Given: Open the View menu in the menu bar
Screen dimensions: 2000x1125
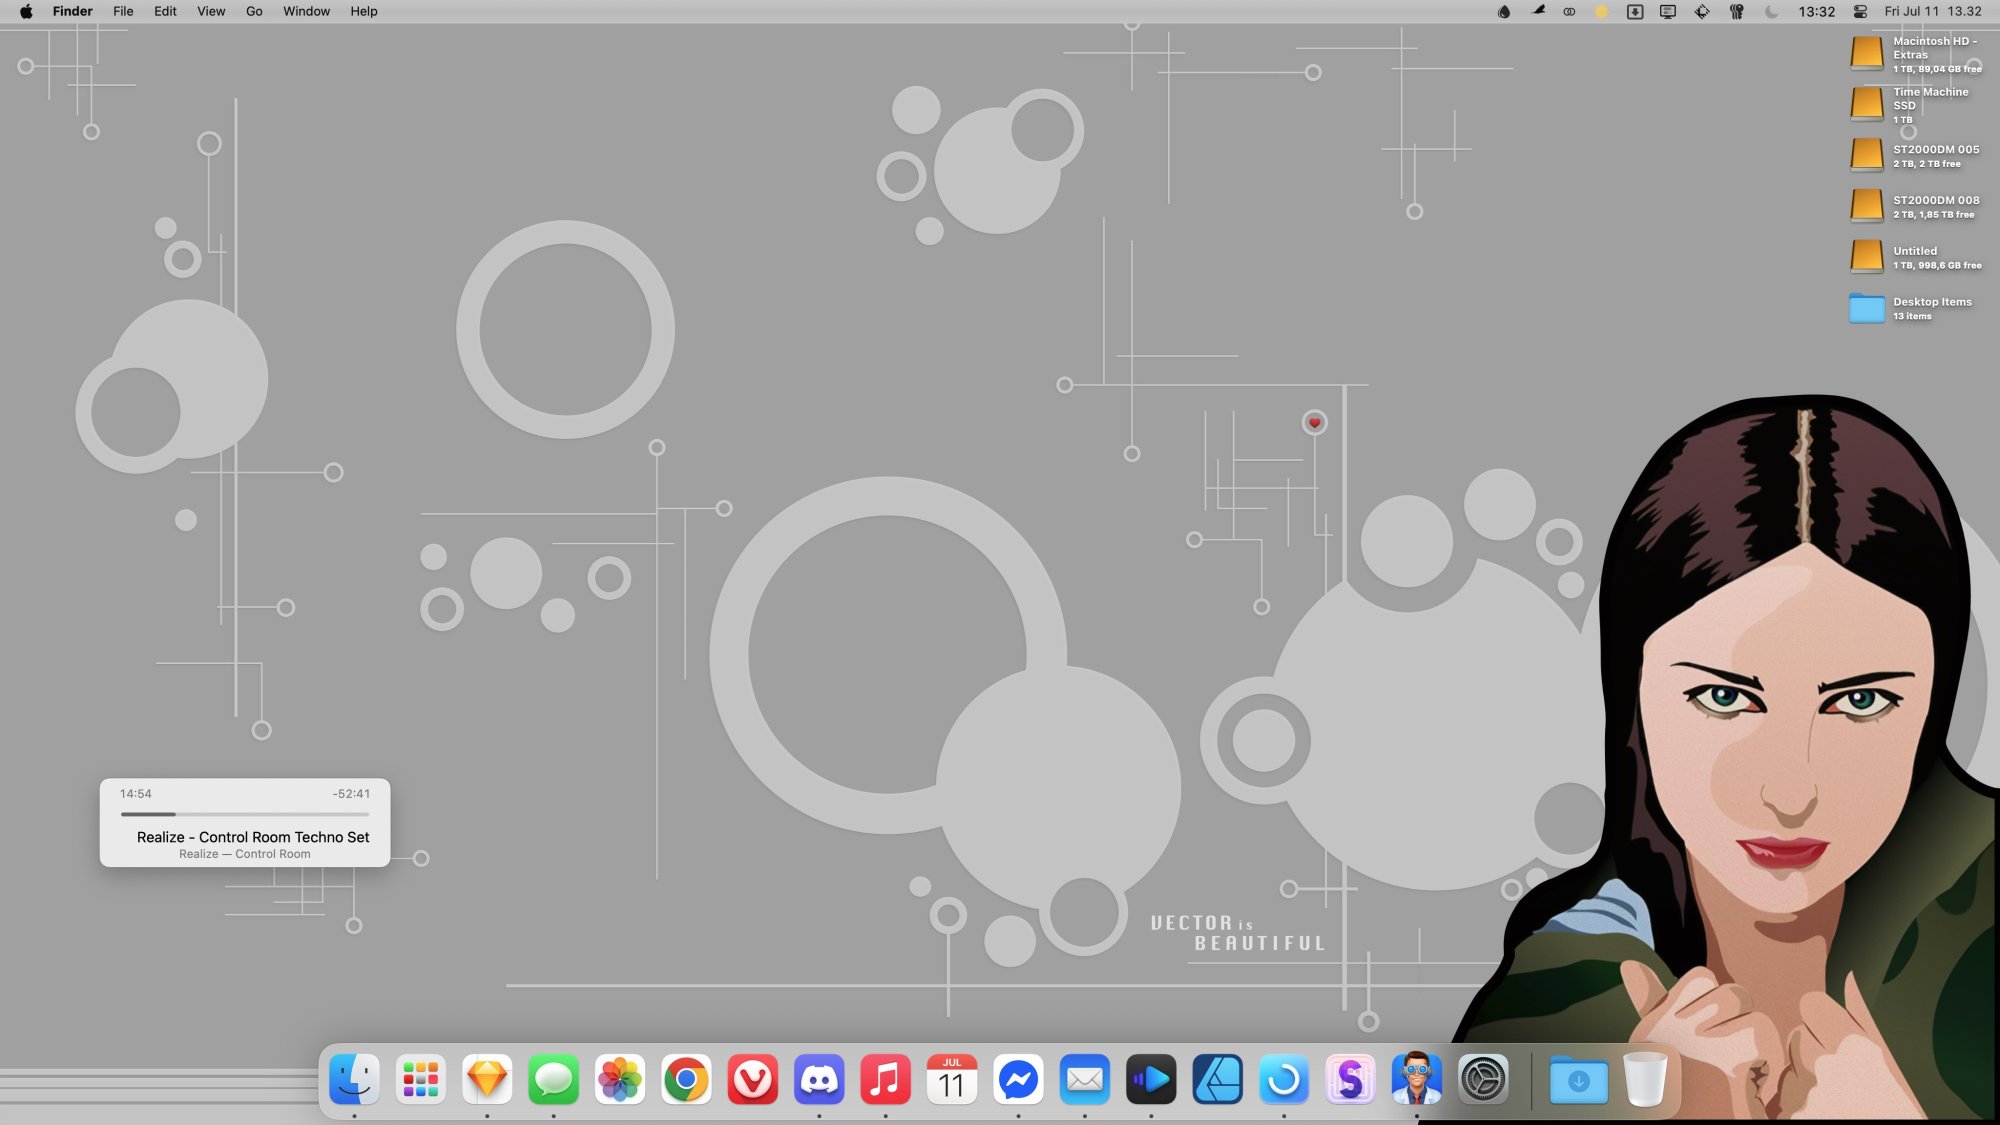Looking at the screenshot, I should click(210, 11).
